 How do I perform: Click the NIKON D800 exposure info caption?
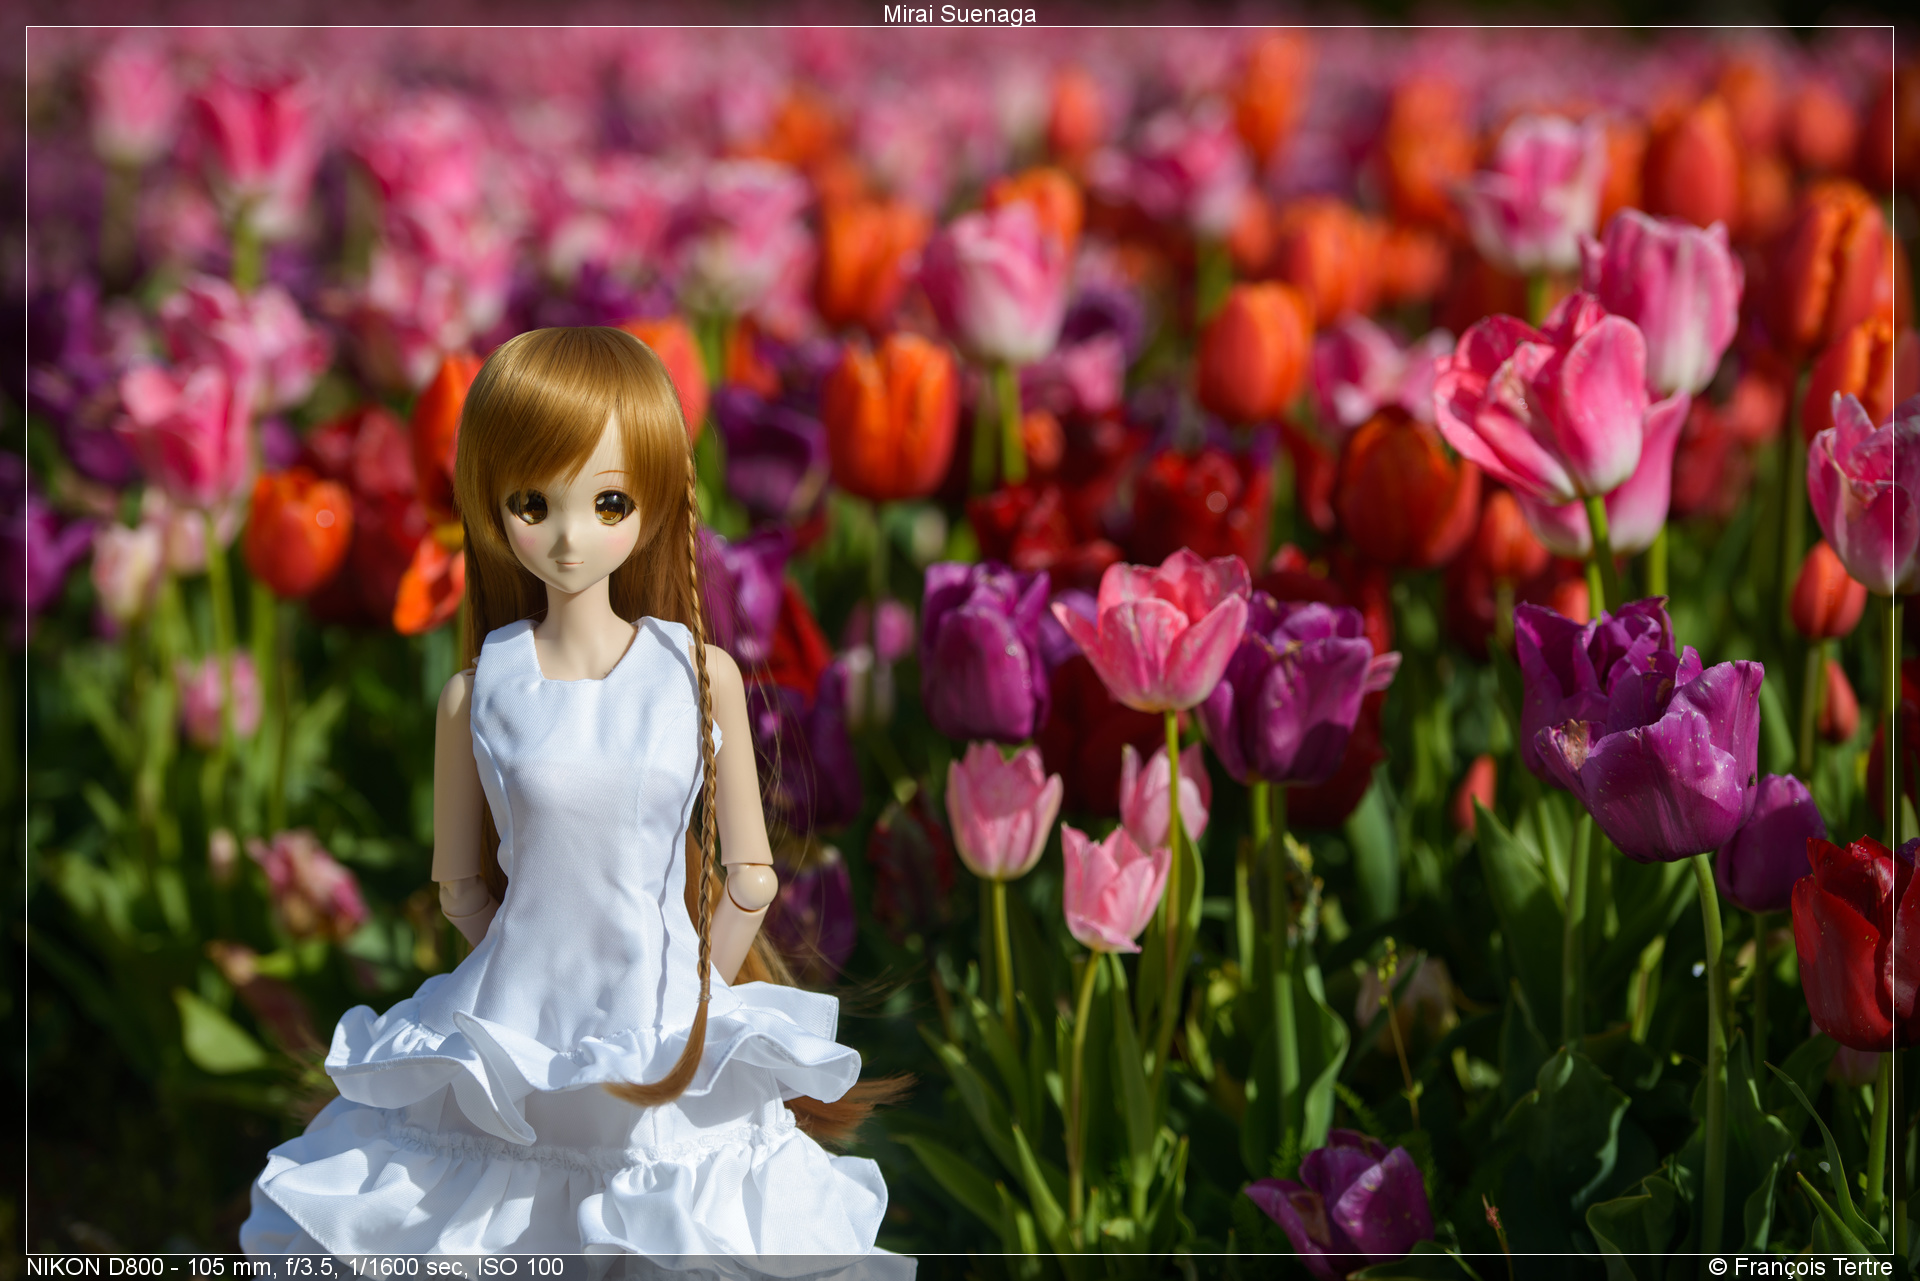point(295,1267)
